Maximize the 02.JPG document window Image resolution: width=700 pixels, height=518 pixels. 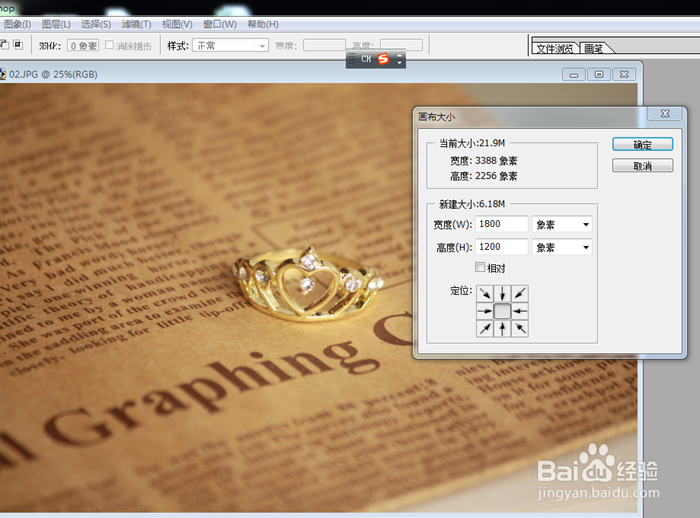(599, 75)
